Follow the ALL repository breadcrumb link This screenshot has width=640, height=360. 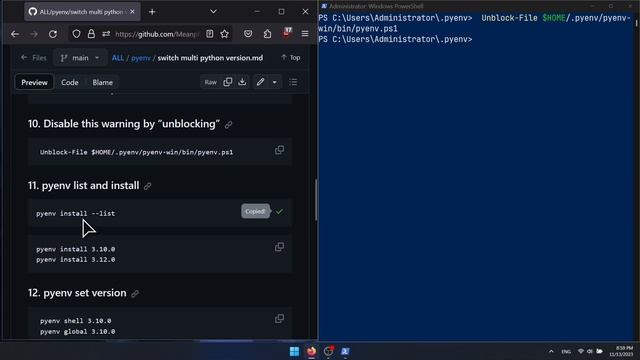(118, 58)
